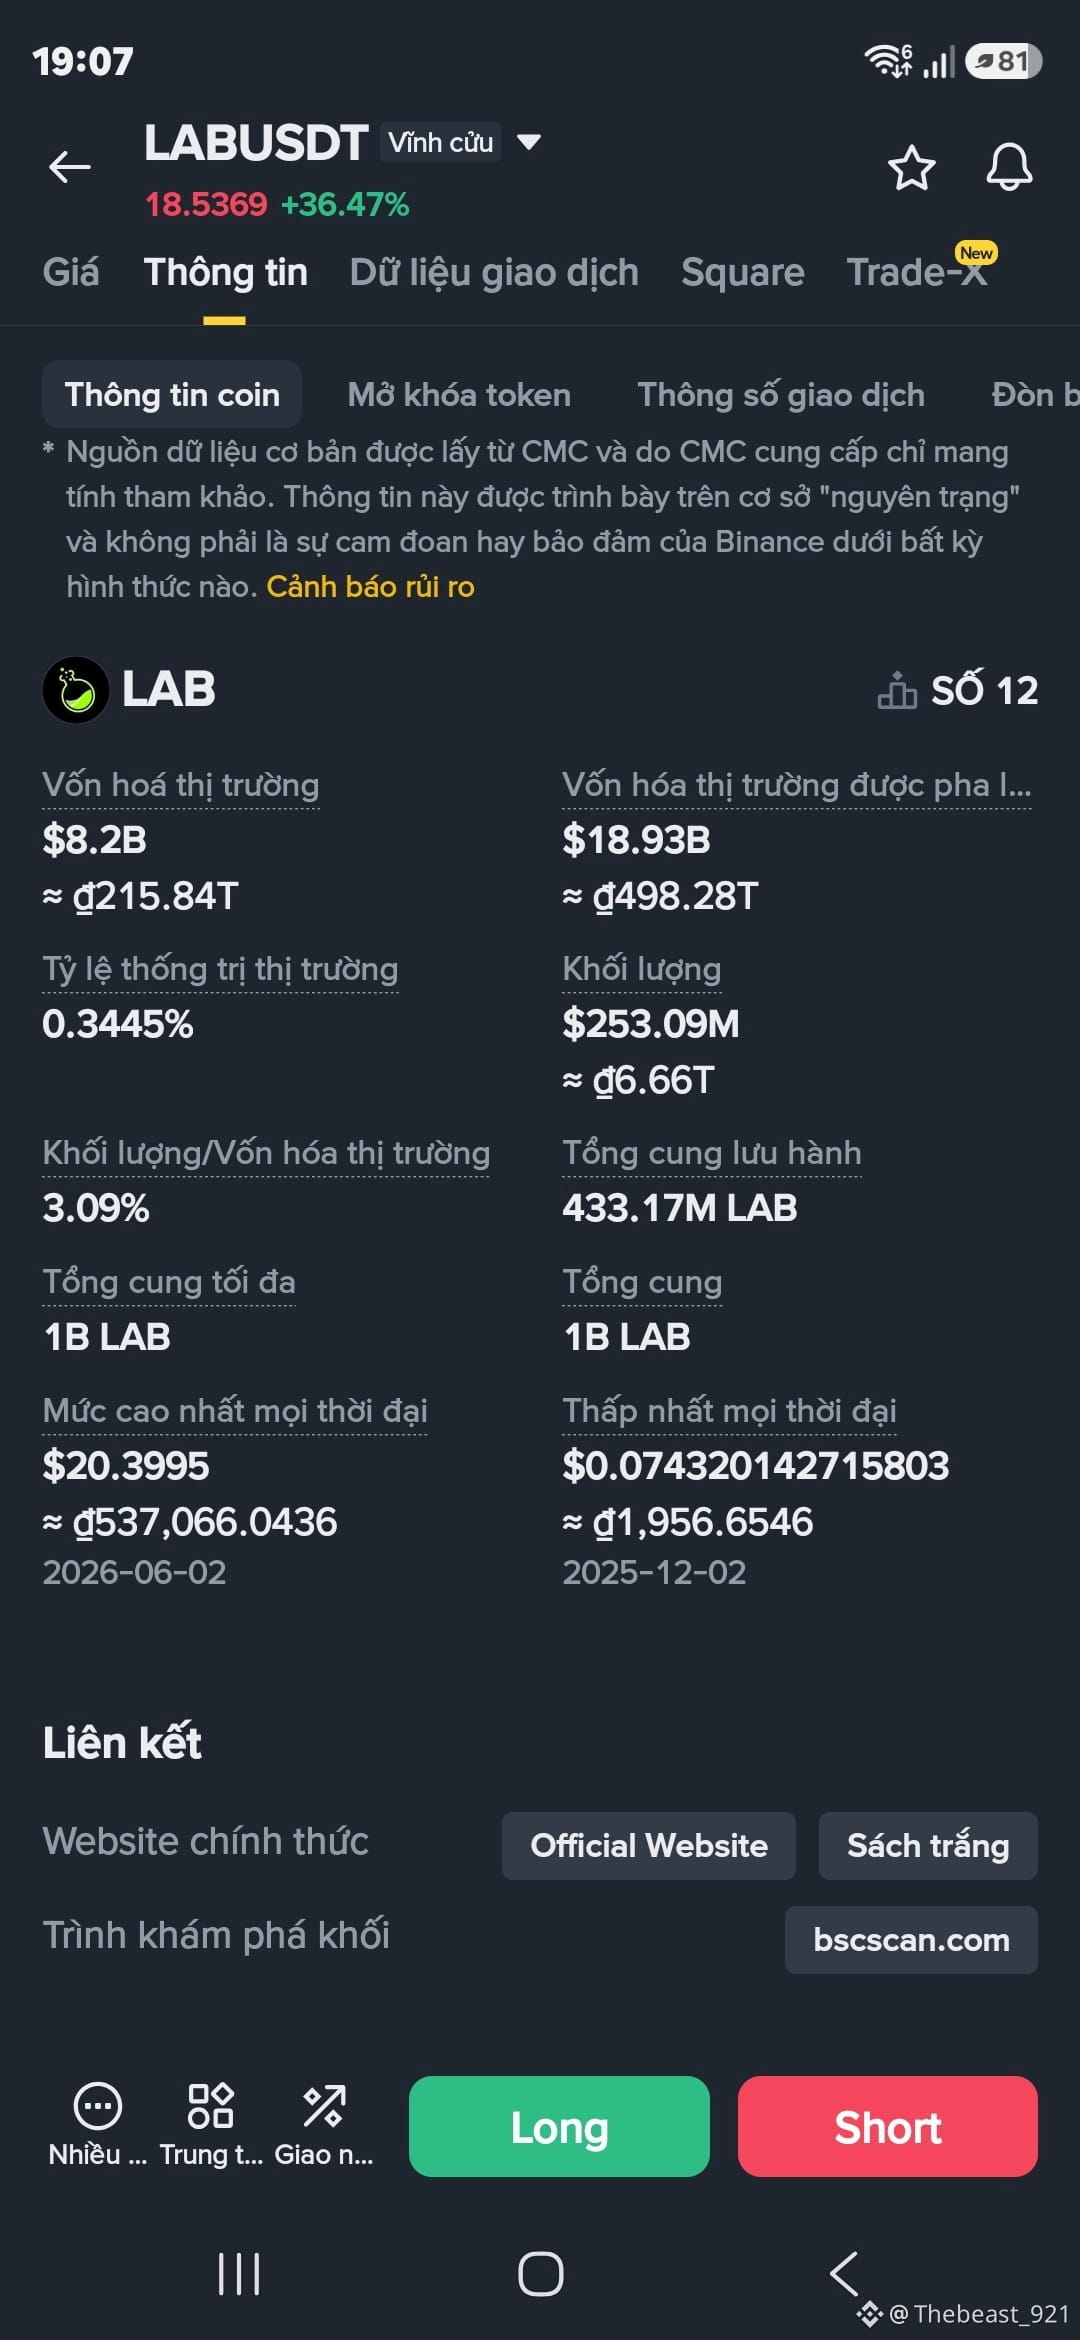Open Trung tâm grid icon
Viewport: 1080px width, 2340px height.
coord(211,2106)
